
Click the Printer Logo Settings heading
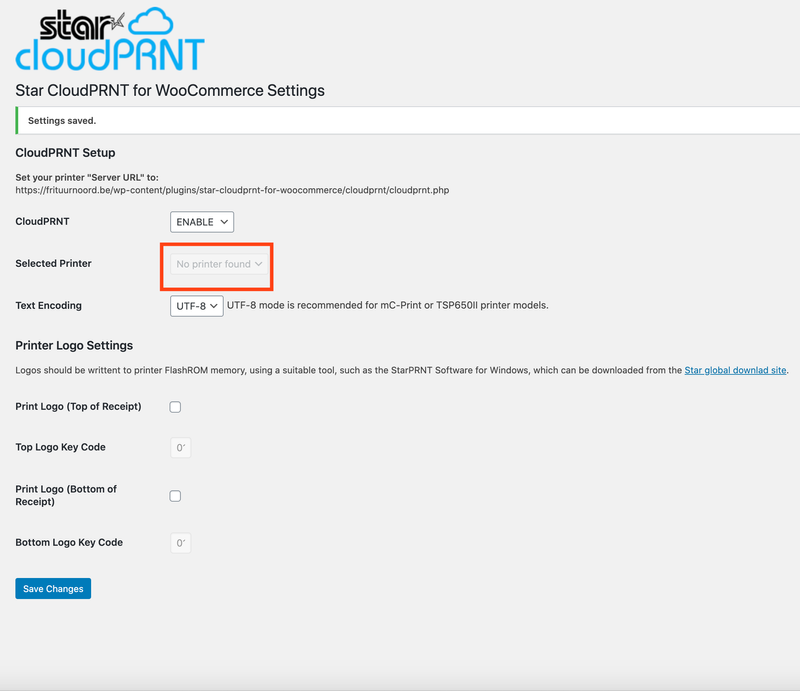(x=74, y=346)
